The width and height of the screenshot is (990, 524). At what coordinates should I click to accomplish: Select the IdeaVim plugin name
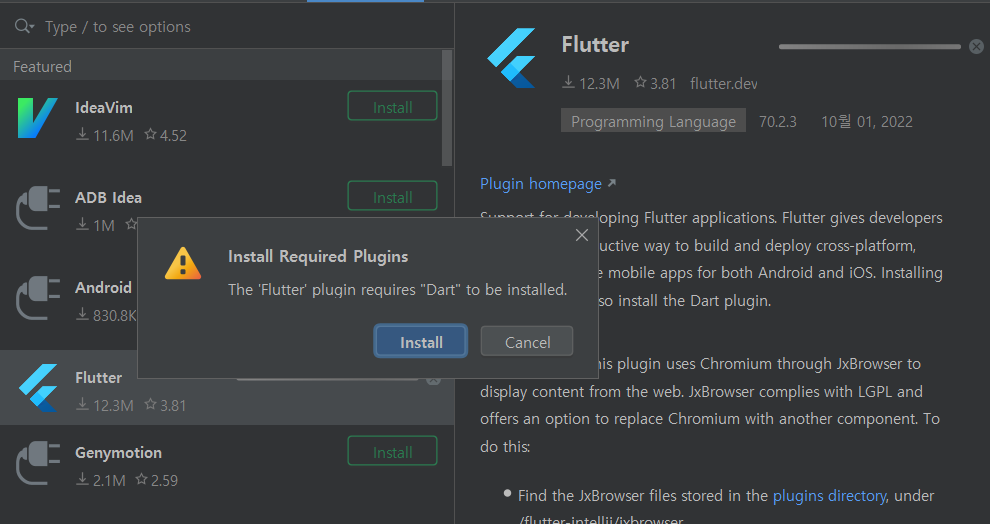click(104, 107)
